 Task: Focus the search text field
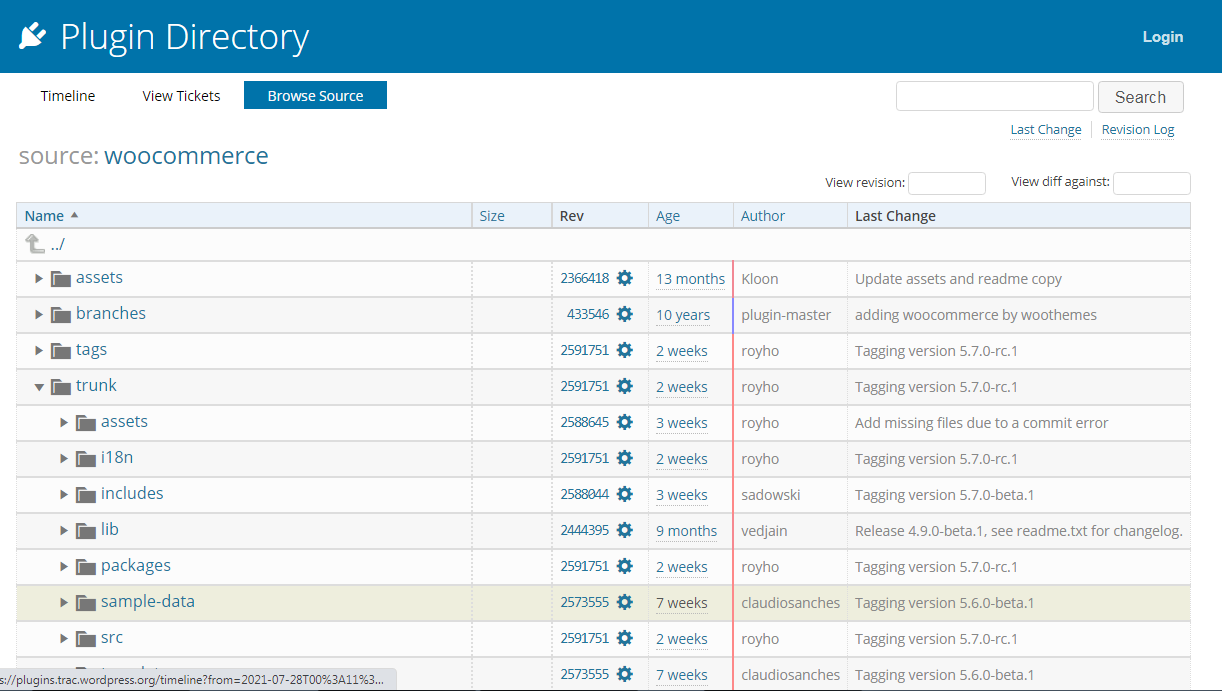[x=995, y=96]
